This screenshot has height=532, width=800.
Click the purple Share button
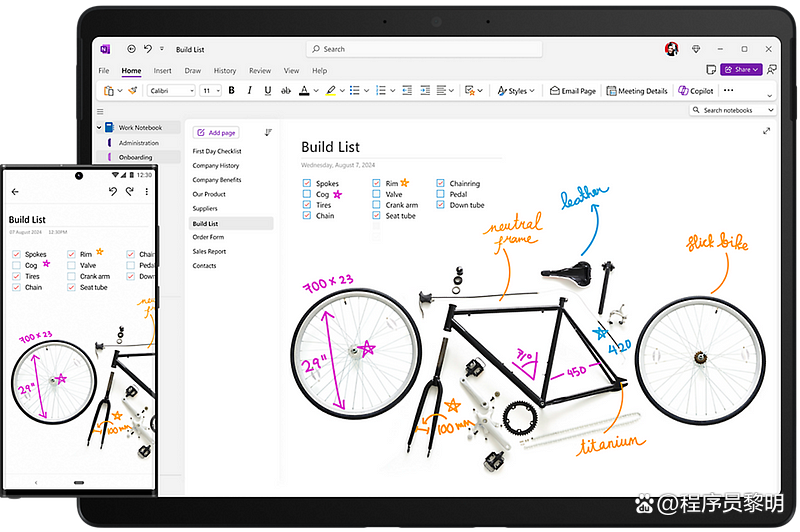(742, 70)
